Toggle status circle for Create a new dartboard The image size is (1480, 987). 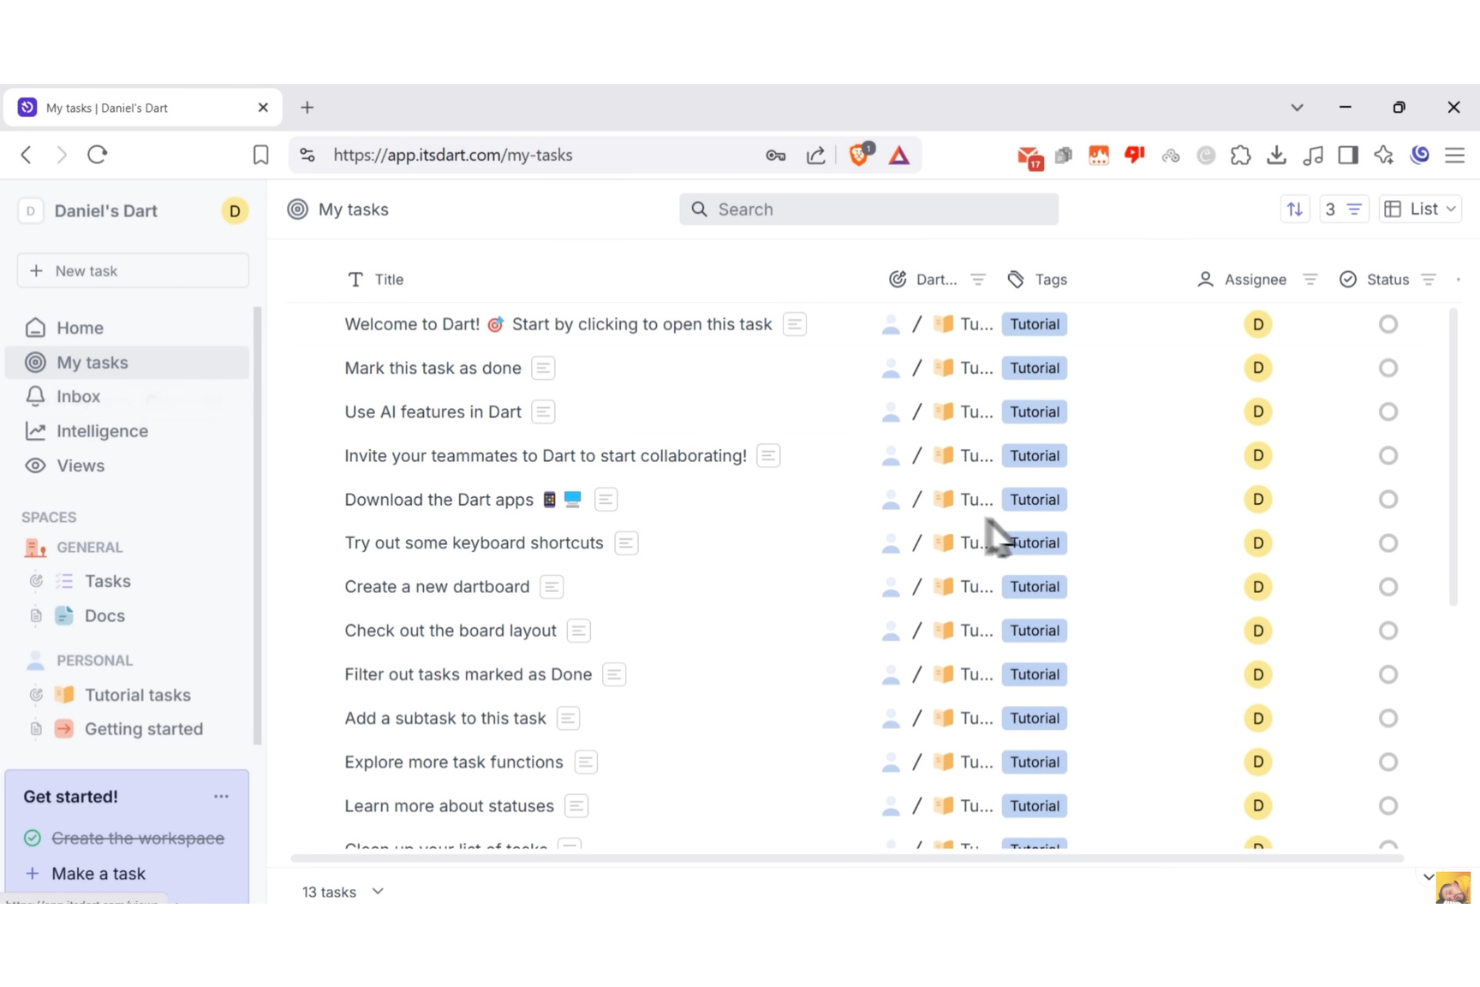[x=1388, y=587]
